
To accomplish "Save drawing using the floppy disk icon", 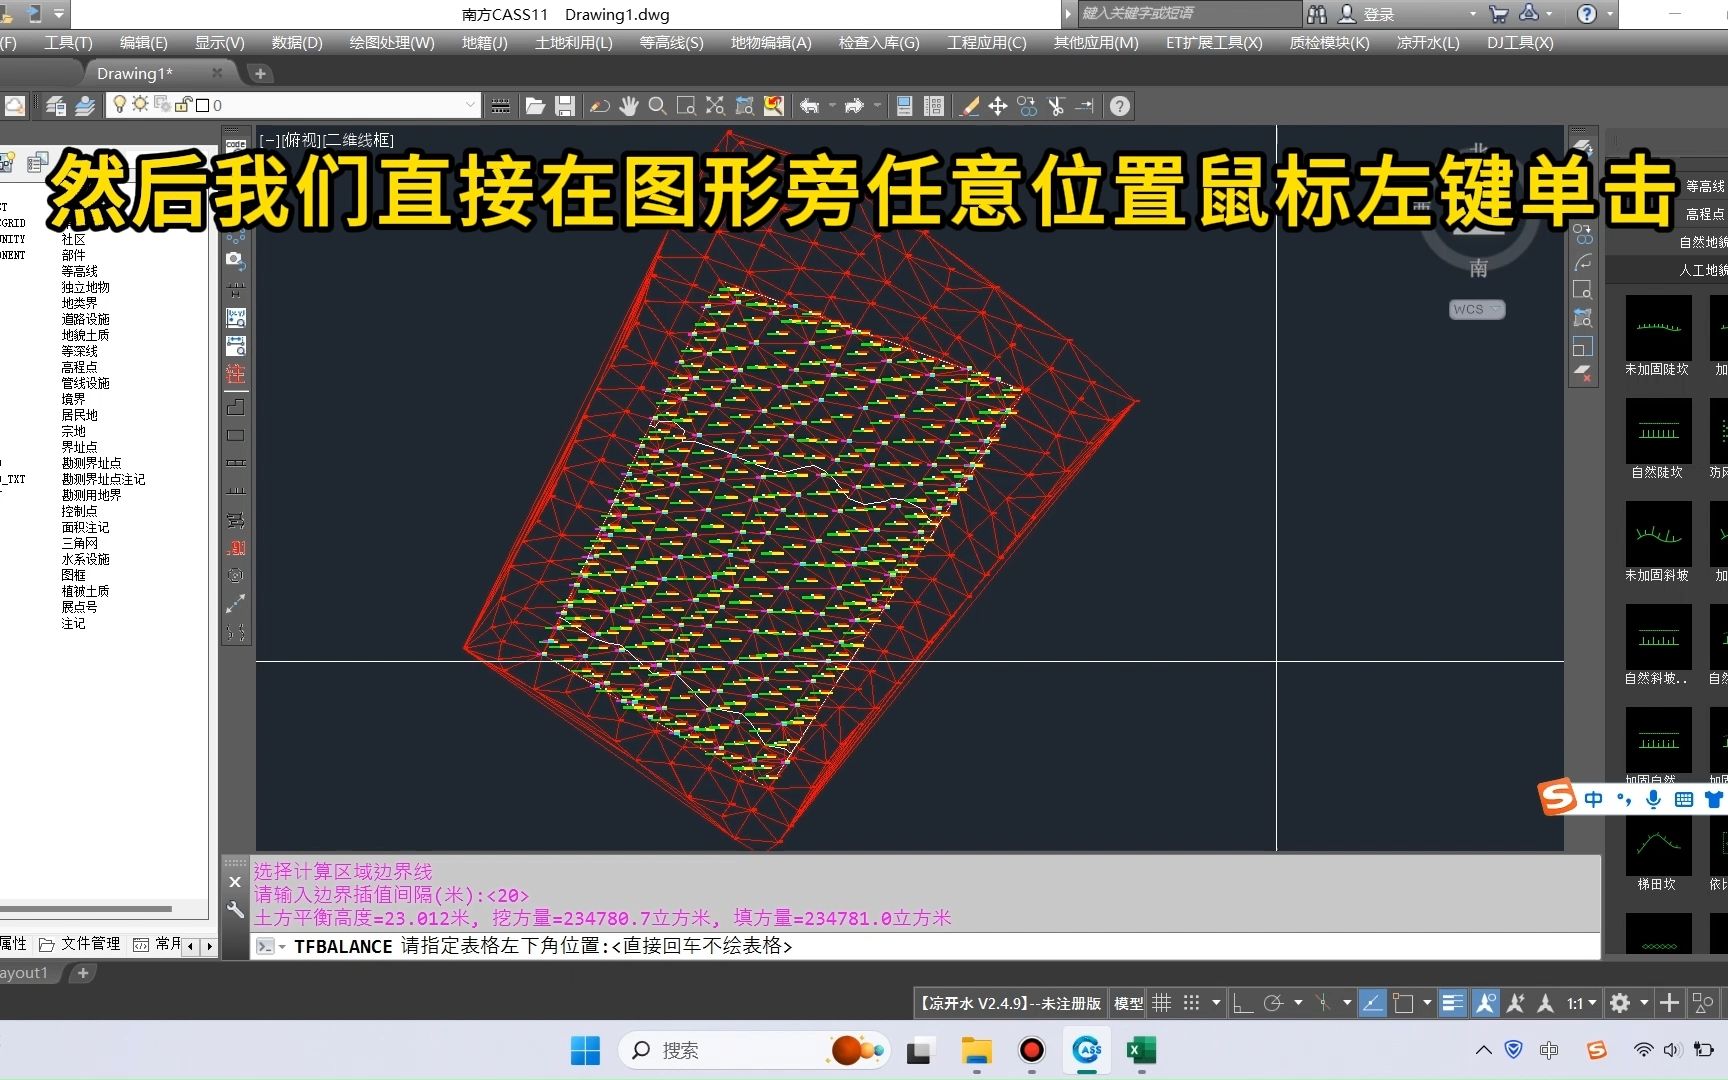I will coord(565,106).
